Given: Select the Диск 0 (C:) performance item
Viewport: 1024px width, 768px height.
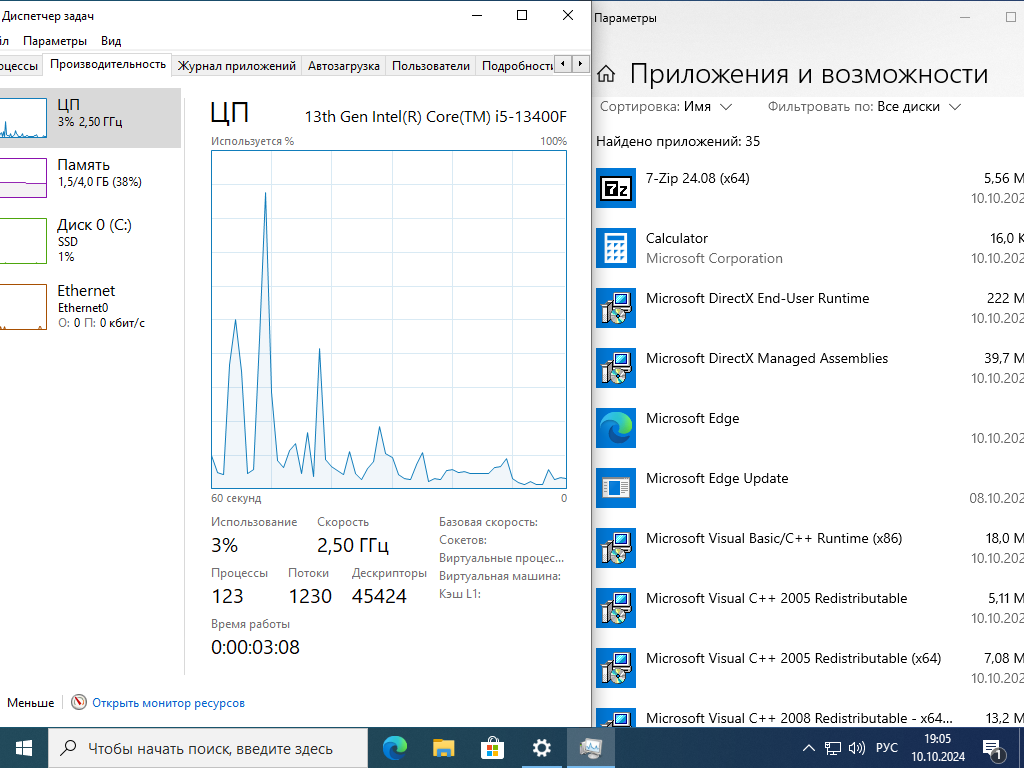Looking at the screenshot, I should [90, 241].
